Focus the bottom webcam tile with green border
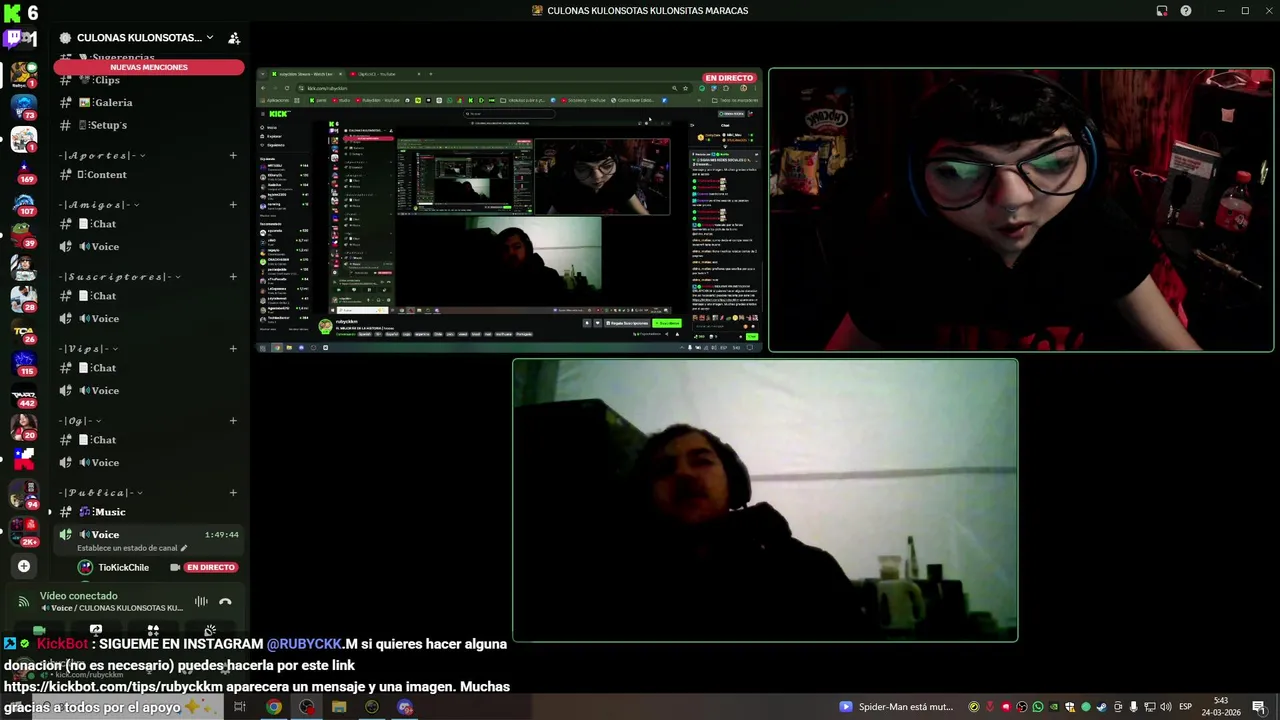This screenshot has width=1280, height=720. tap(765, 500)
